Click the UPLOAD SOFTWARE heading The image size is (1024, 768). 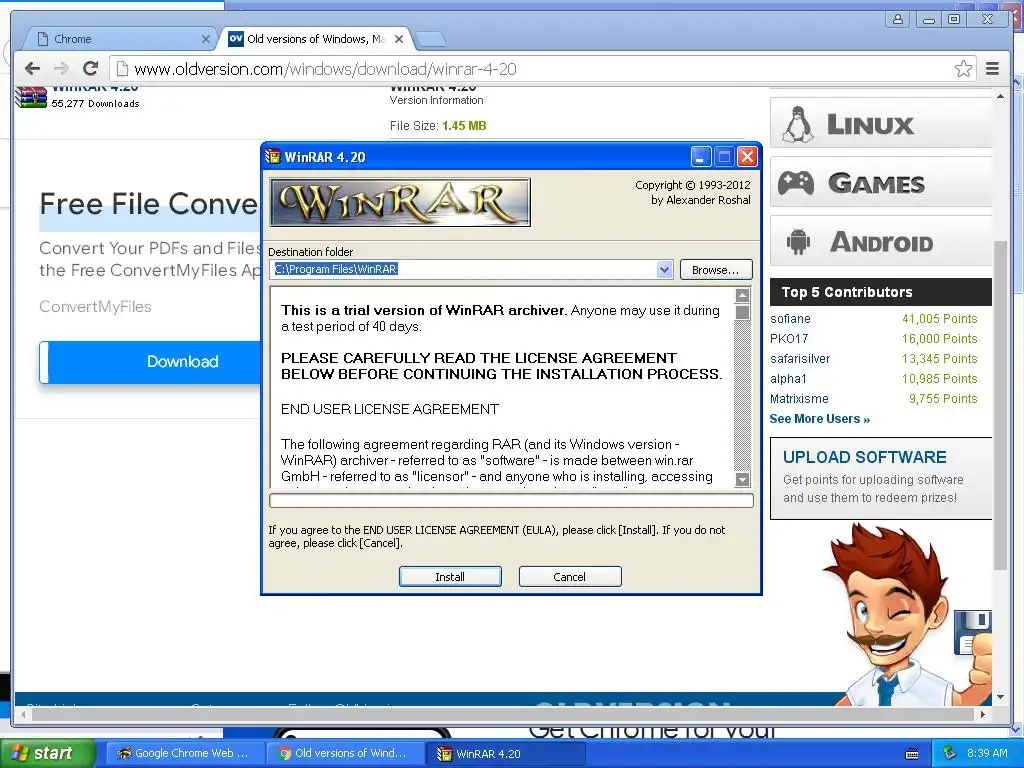tap(865, 457)
